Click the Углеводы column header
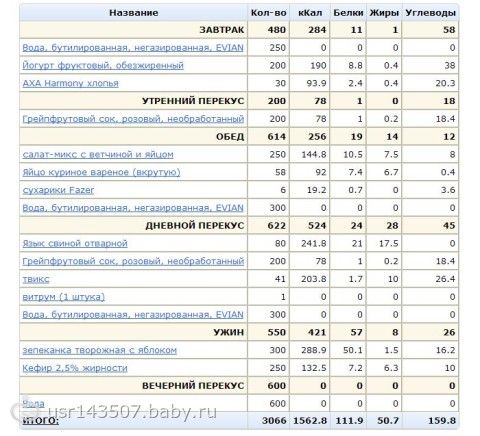Screen dimensions: 480x436 [x=430, y=13]
